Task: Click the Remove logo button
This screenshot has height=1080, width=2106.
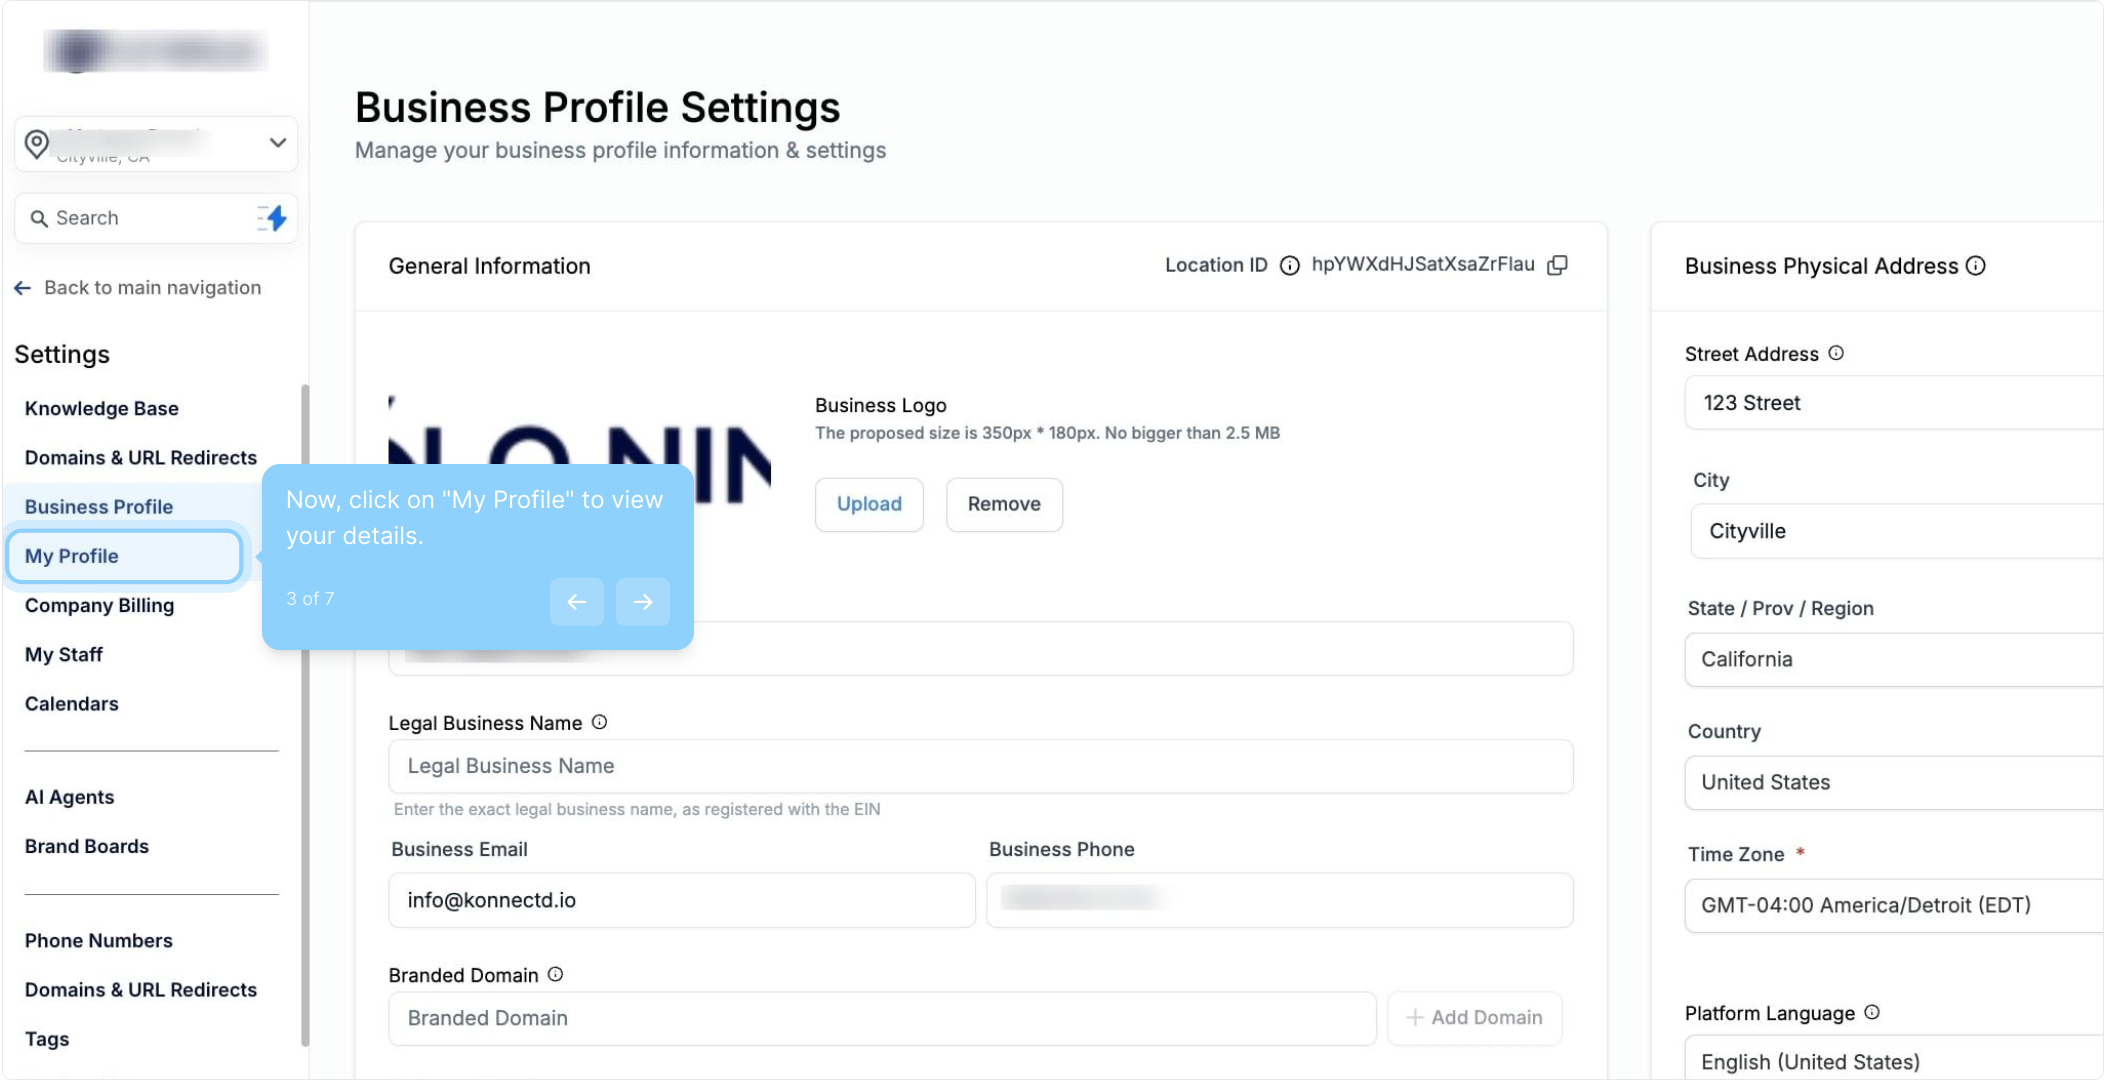Action: tap(1004, 504)
